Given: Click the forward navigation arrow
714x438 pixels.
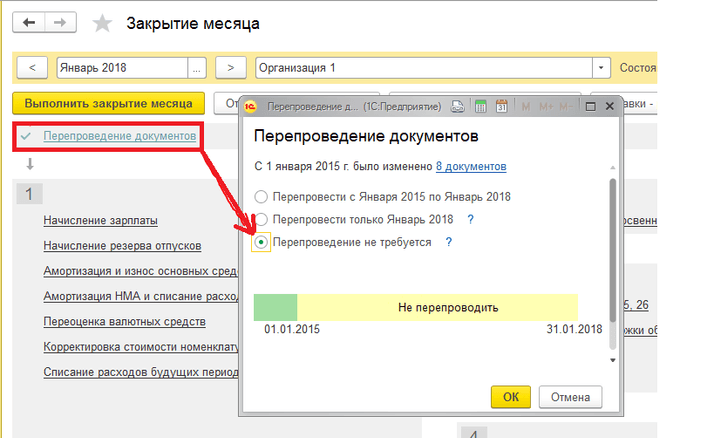Looking at the screenshot, I should (60, 22).
